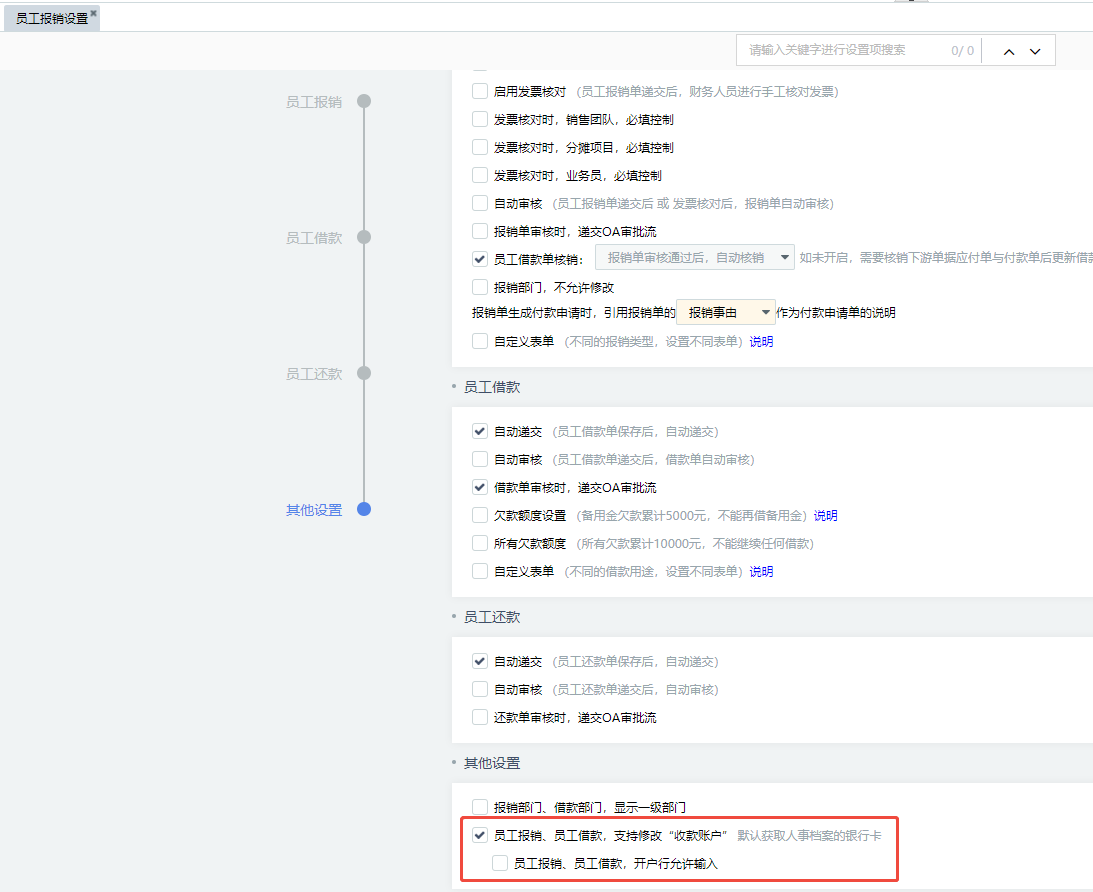The height and width of the screenshot is (892, 1093).
Task: Open 说明 link beside 欠款额度设置
Action: (825, 516)
